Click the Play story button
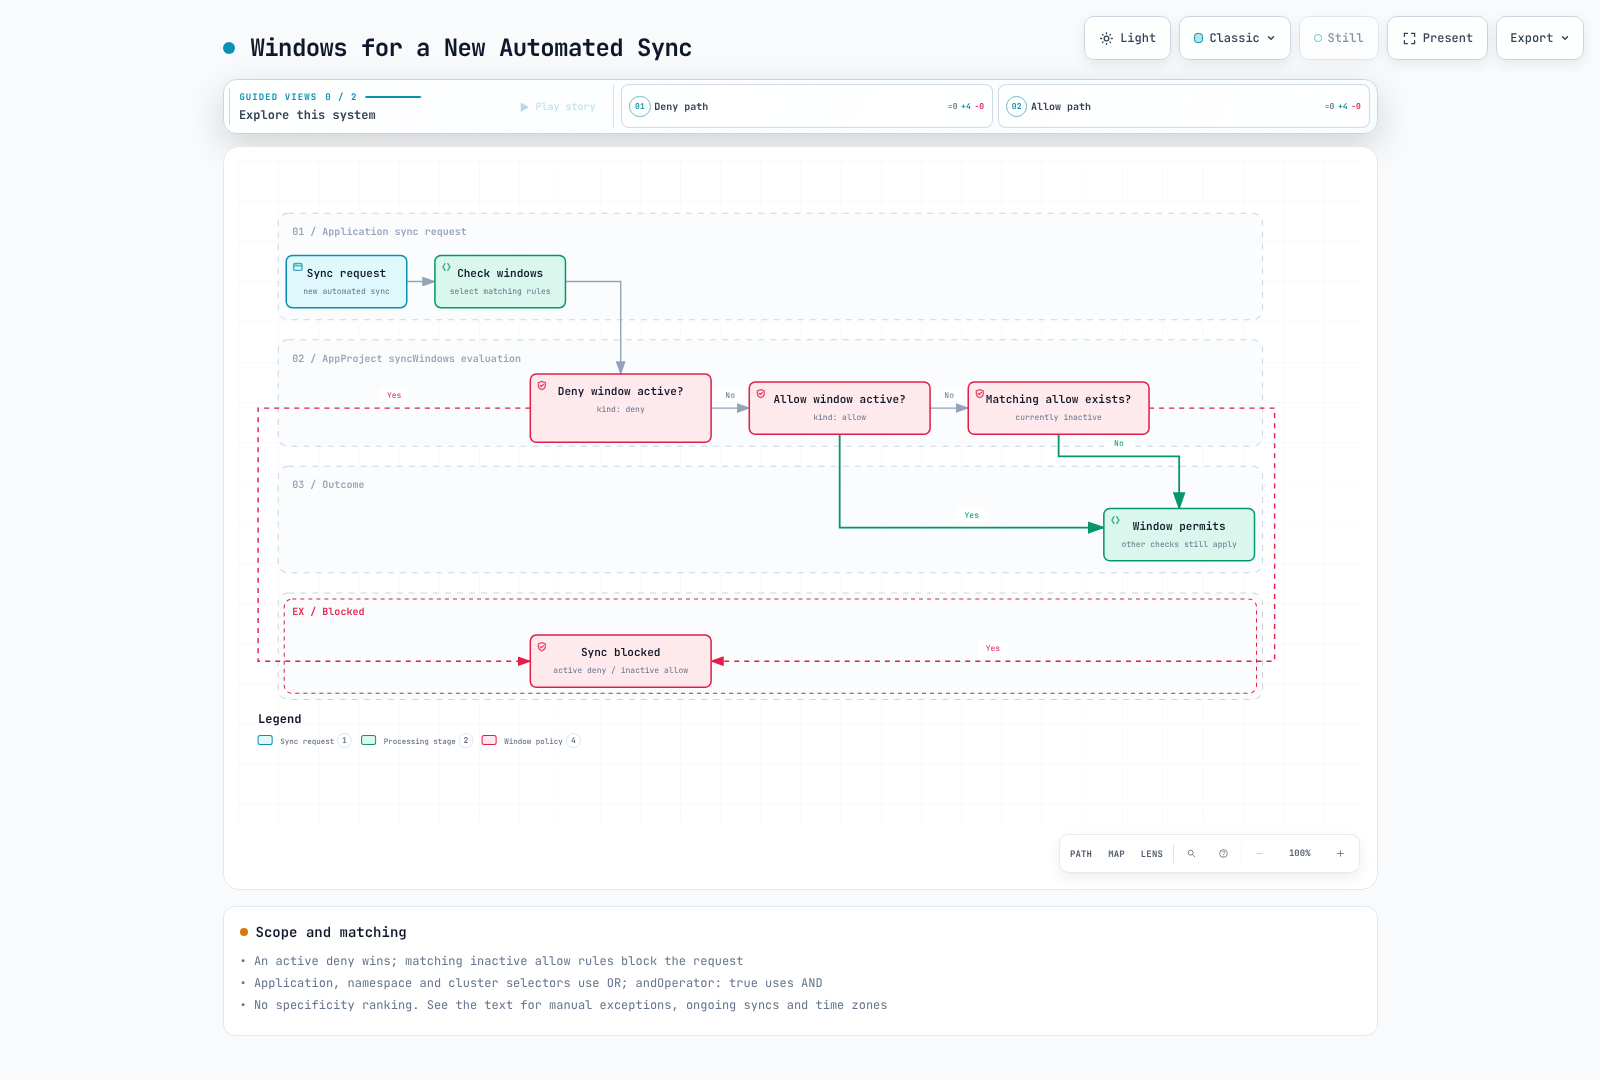Screen dimensions: 1600x1080 tap(558, 107)
